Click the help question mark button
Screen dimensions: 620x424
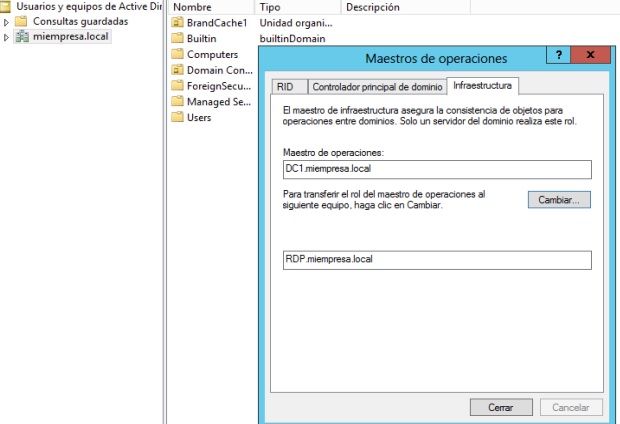558,57
